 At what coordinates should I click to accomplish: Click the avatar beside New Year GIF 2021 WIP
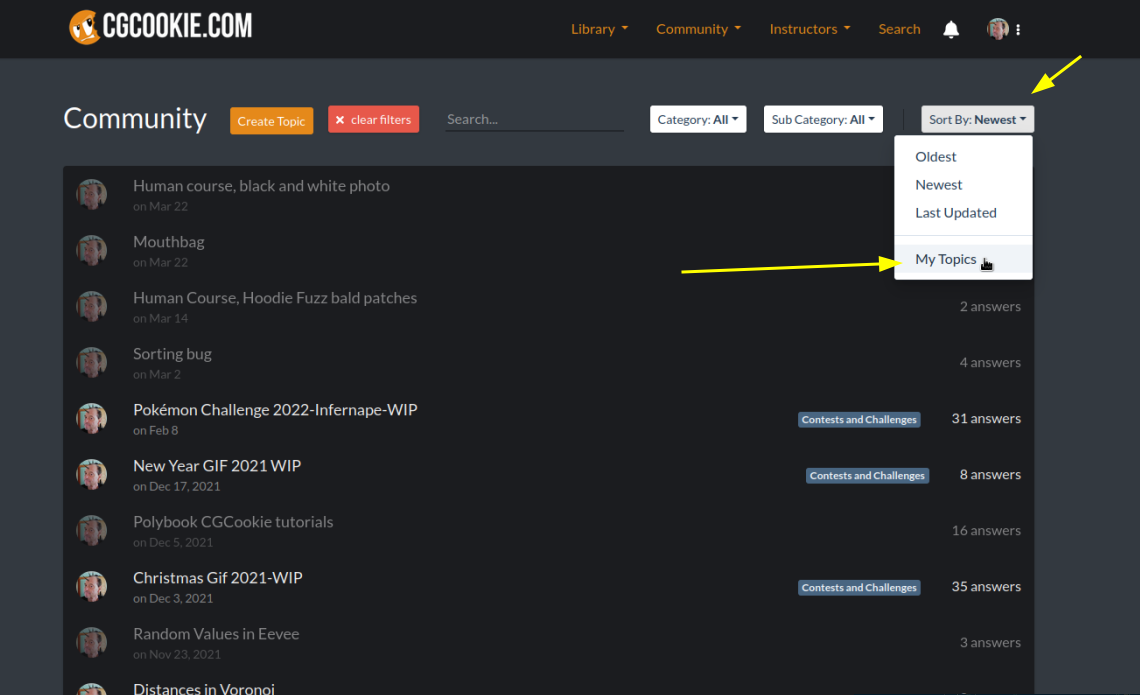92,474
